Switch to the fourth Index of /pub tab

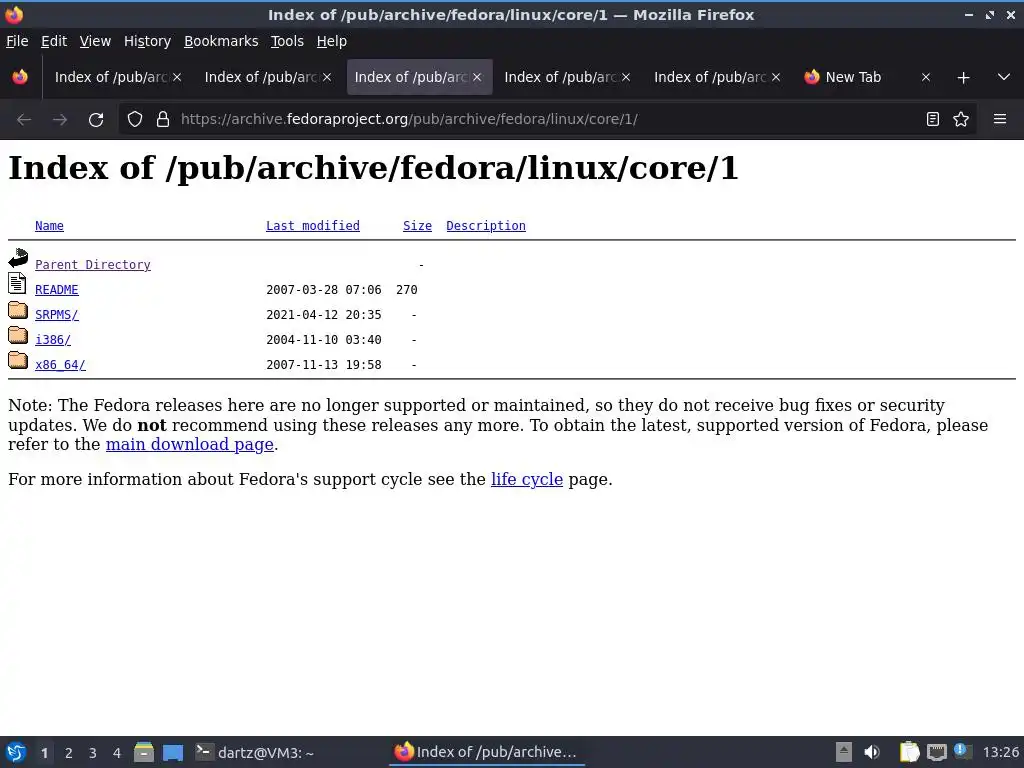tap(560, 77)
